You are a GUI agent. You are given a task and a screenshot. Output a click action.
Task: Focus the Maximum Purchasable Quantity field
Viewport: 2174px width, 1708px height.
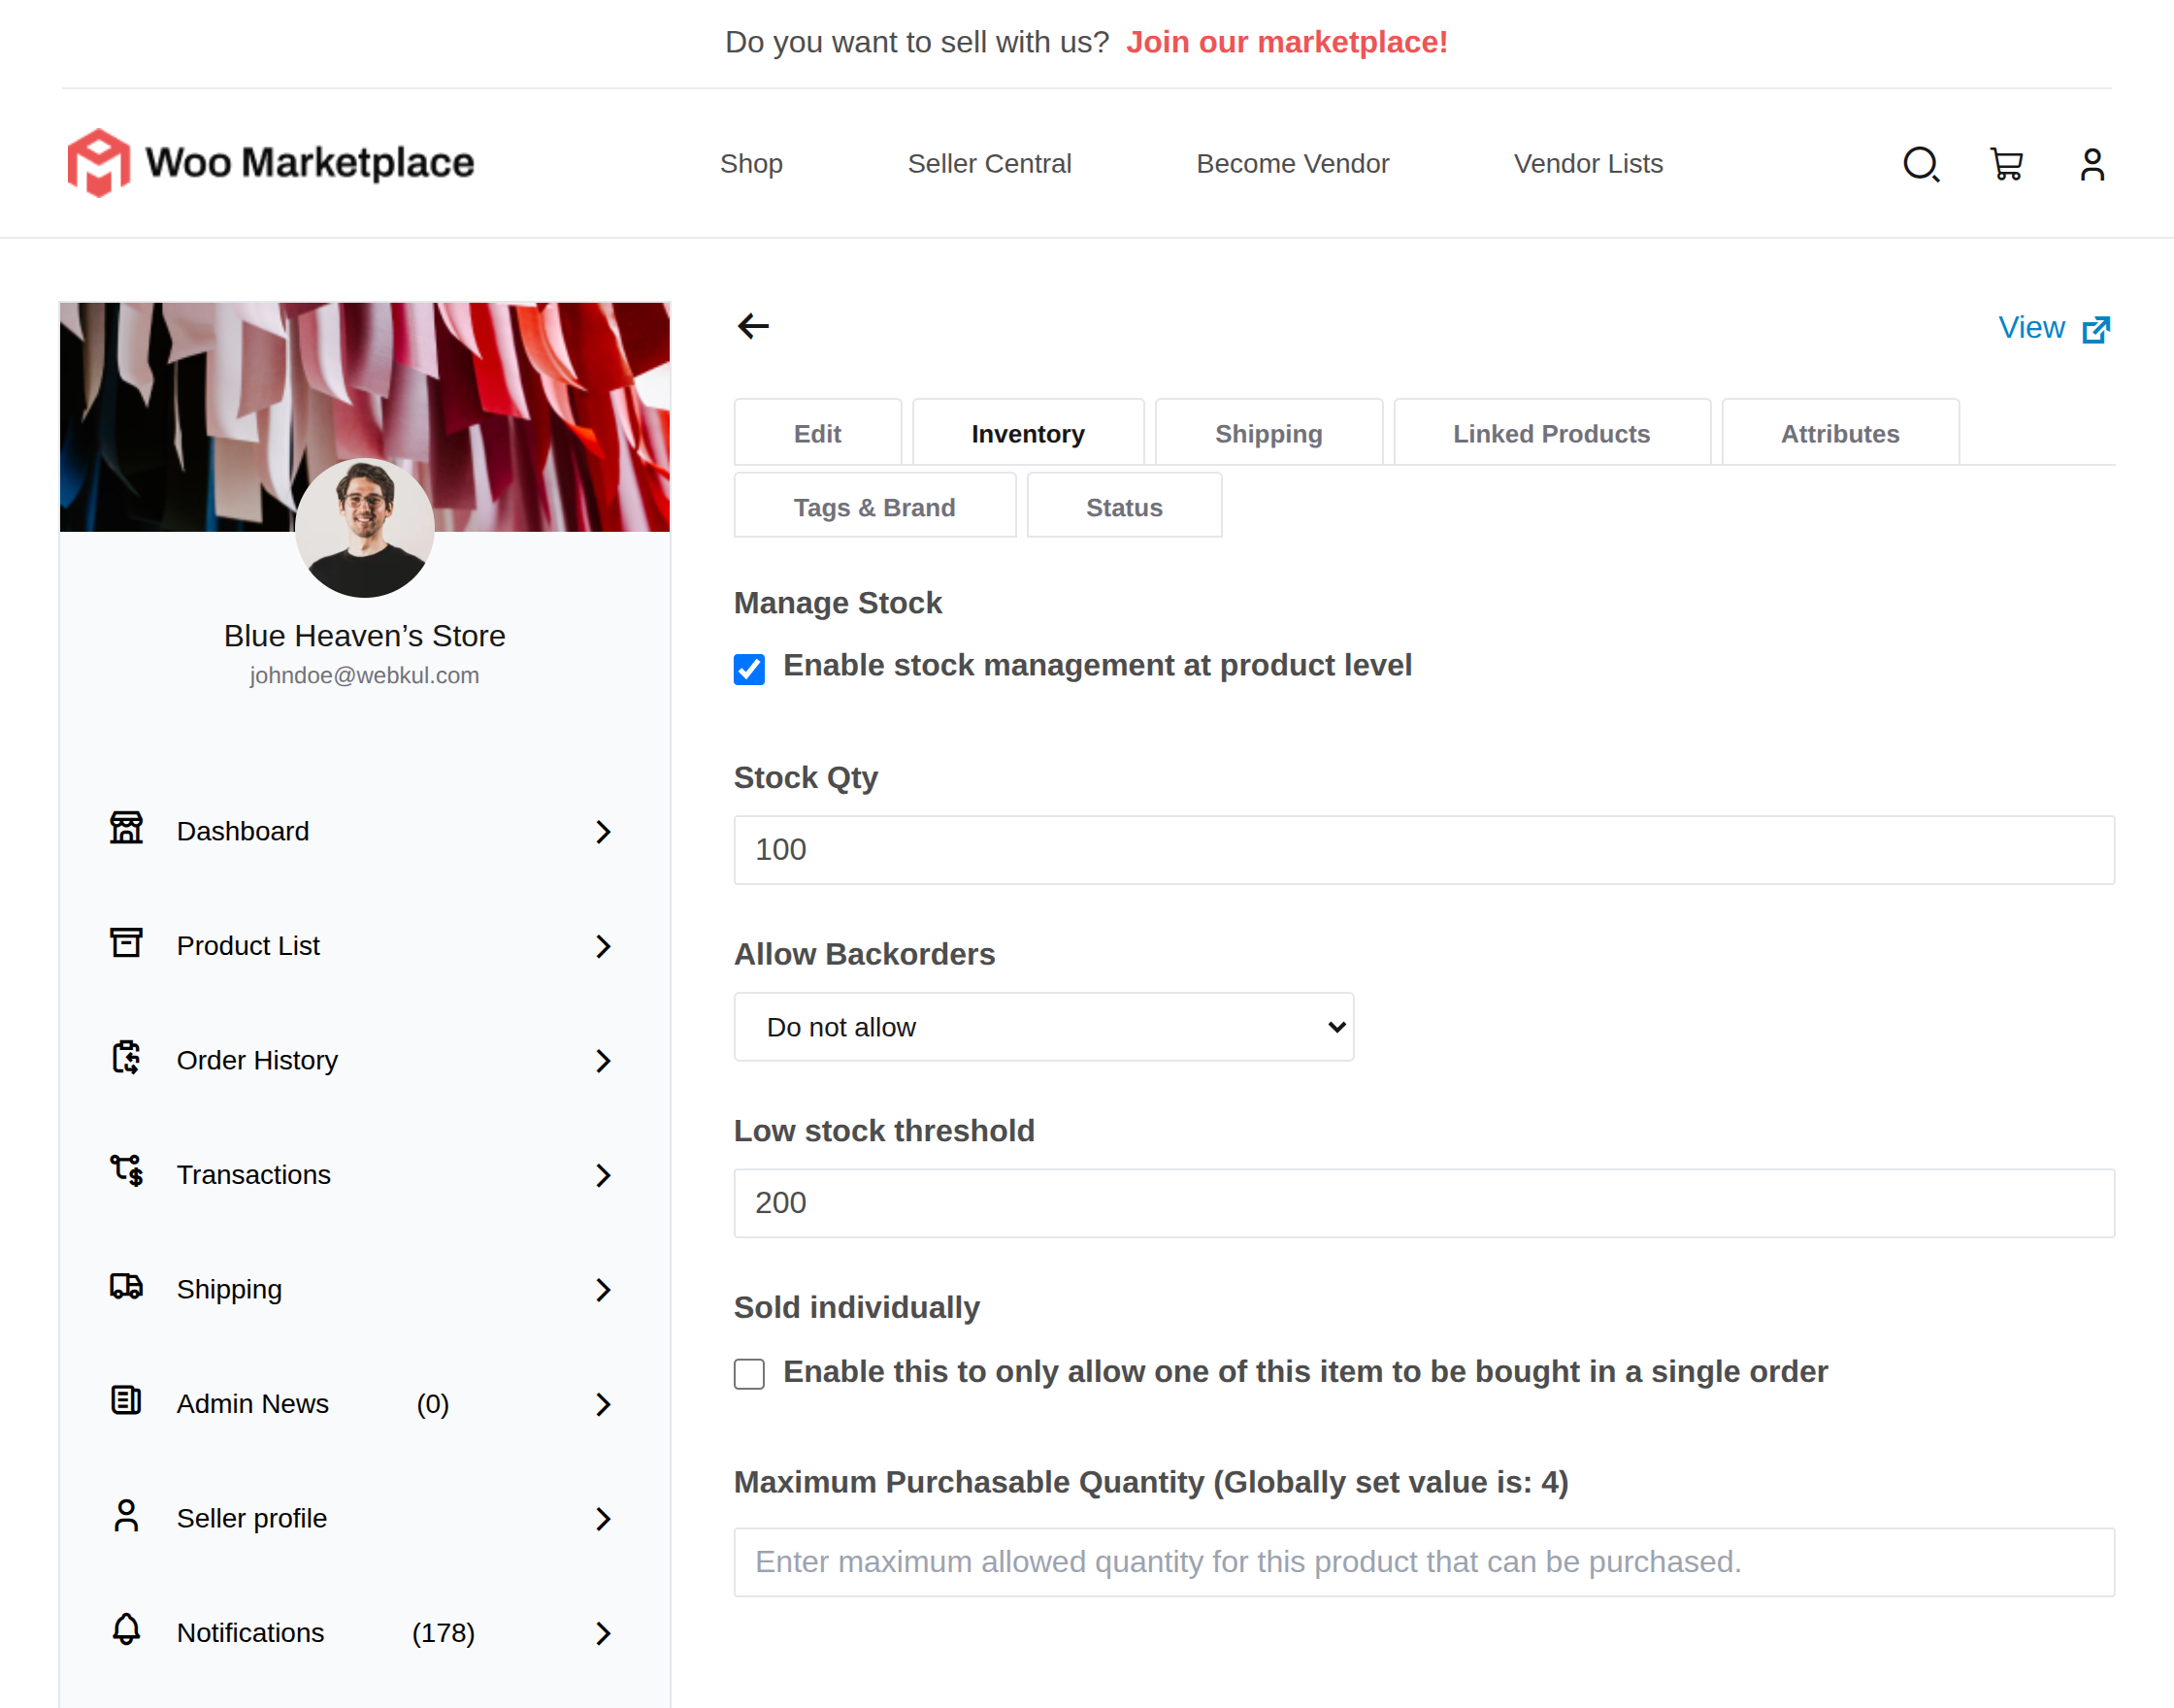tap(1423, 1562)
